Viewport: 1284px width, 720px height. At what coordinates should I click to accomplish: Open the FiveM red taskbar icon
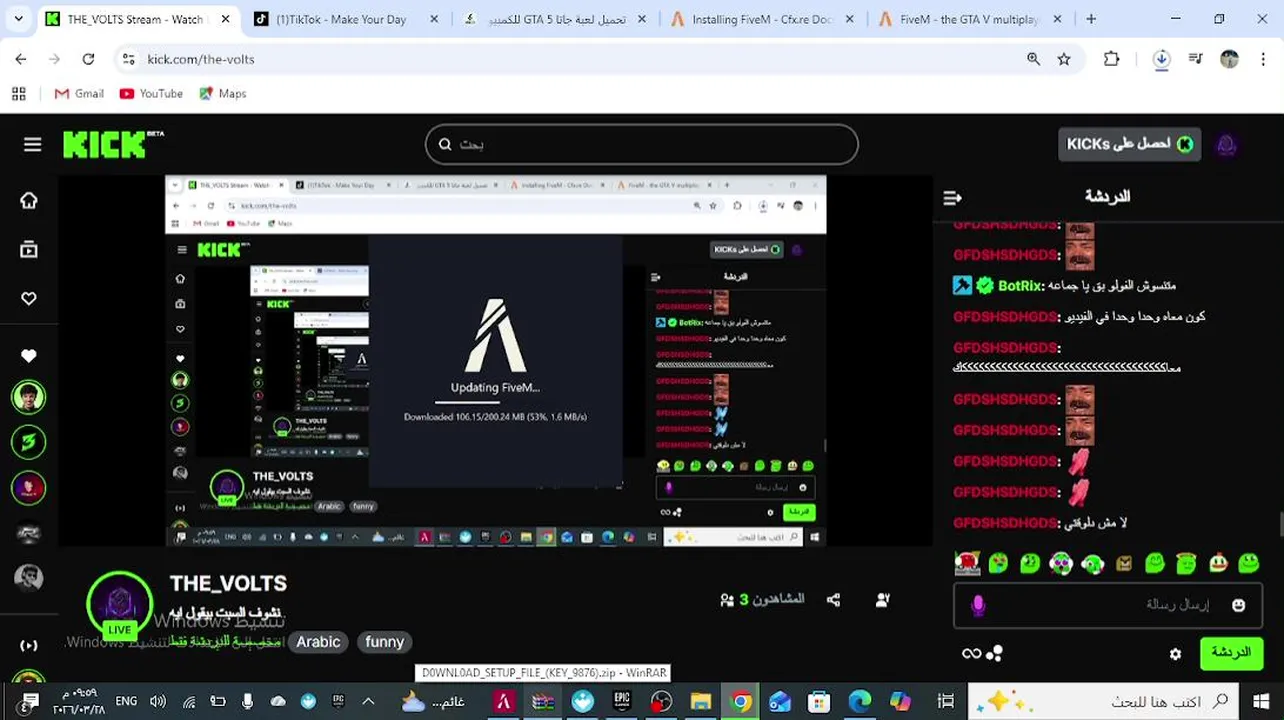[503, 702]
